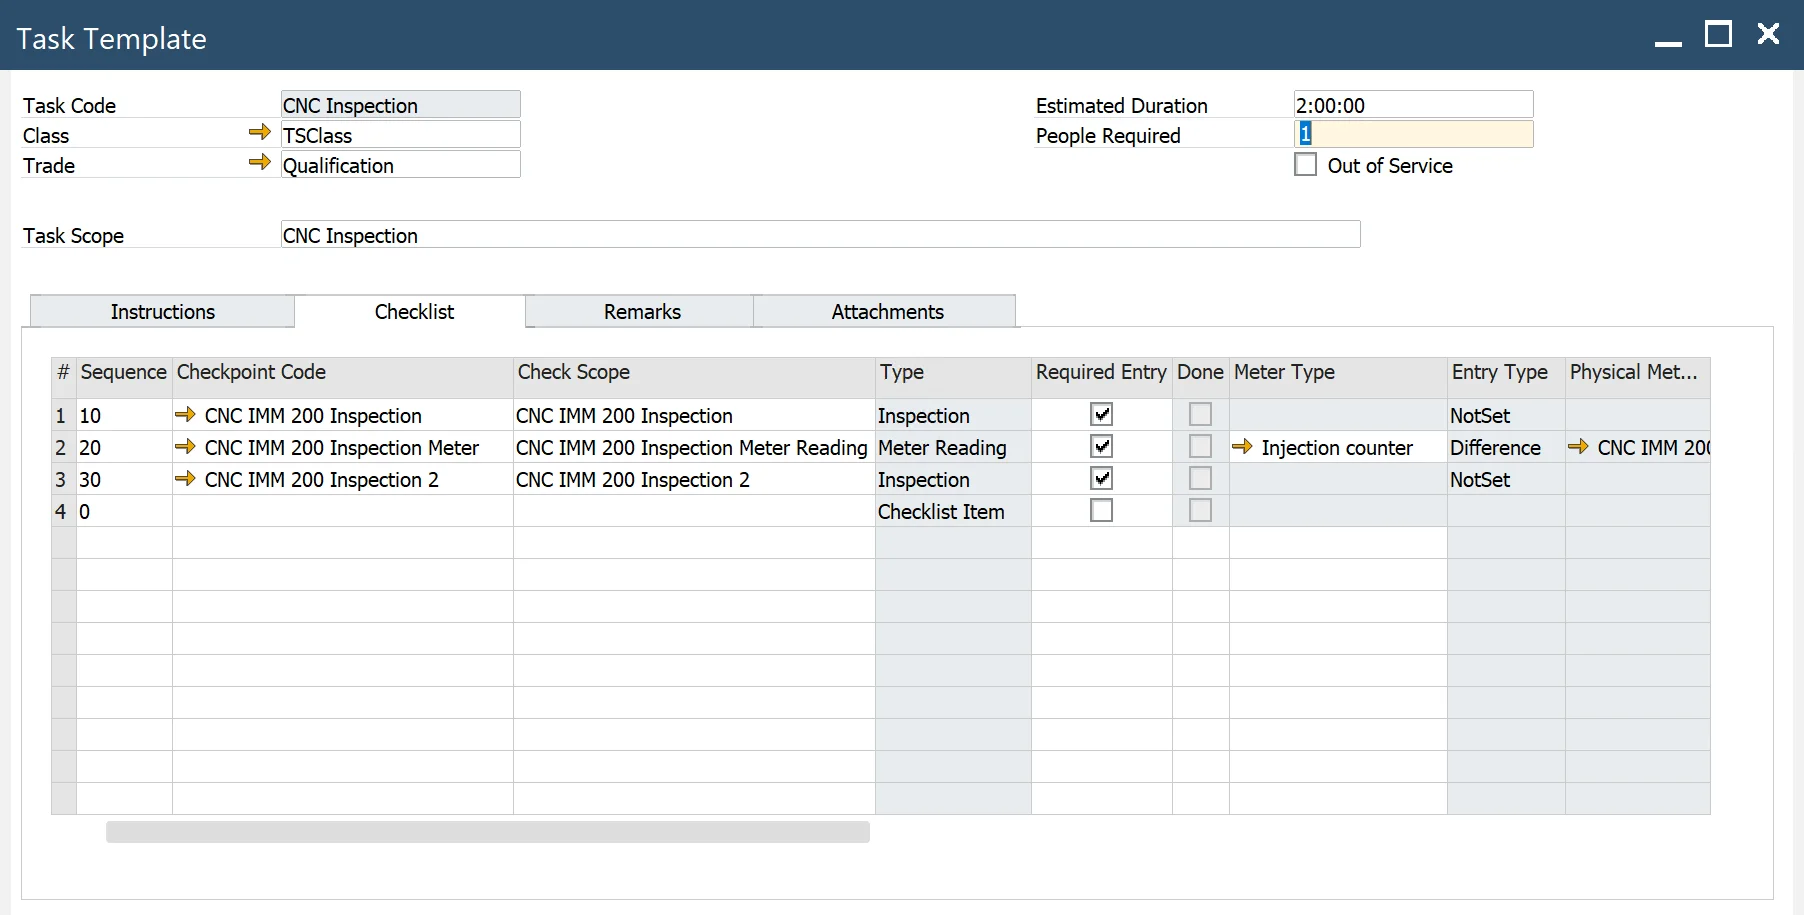Click link arrow beside Injection counter meter type
The width and height of the screenshot is (1804, 915).
pyautogui.click(x=1242, y=447)
